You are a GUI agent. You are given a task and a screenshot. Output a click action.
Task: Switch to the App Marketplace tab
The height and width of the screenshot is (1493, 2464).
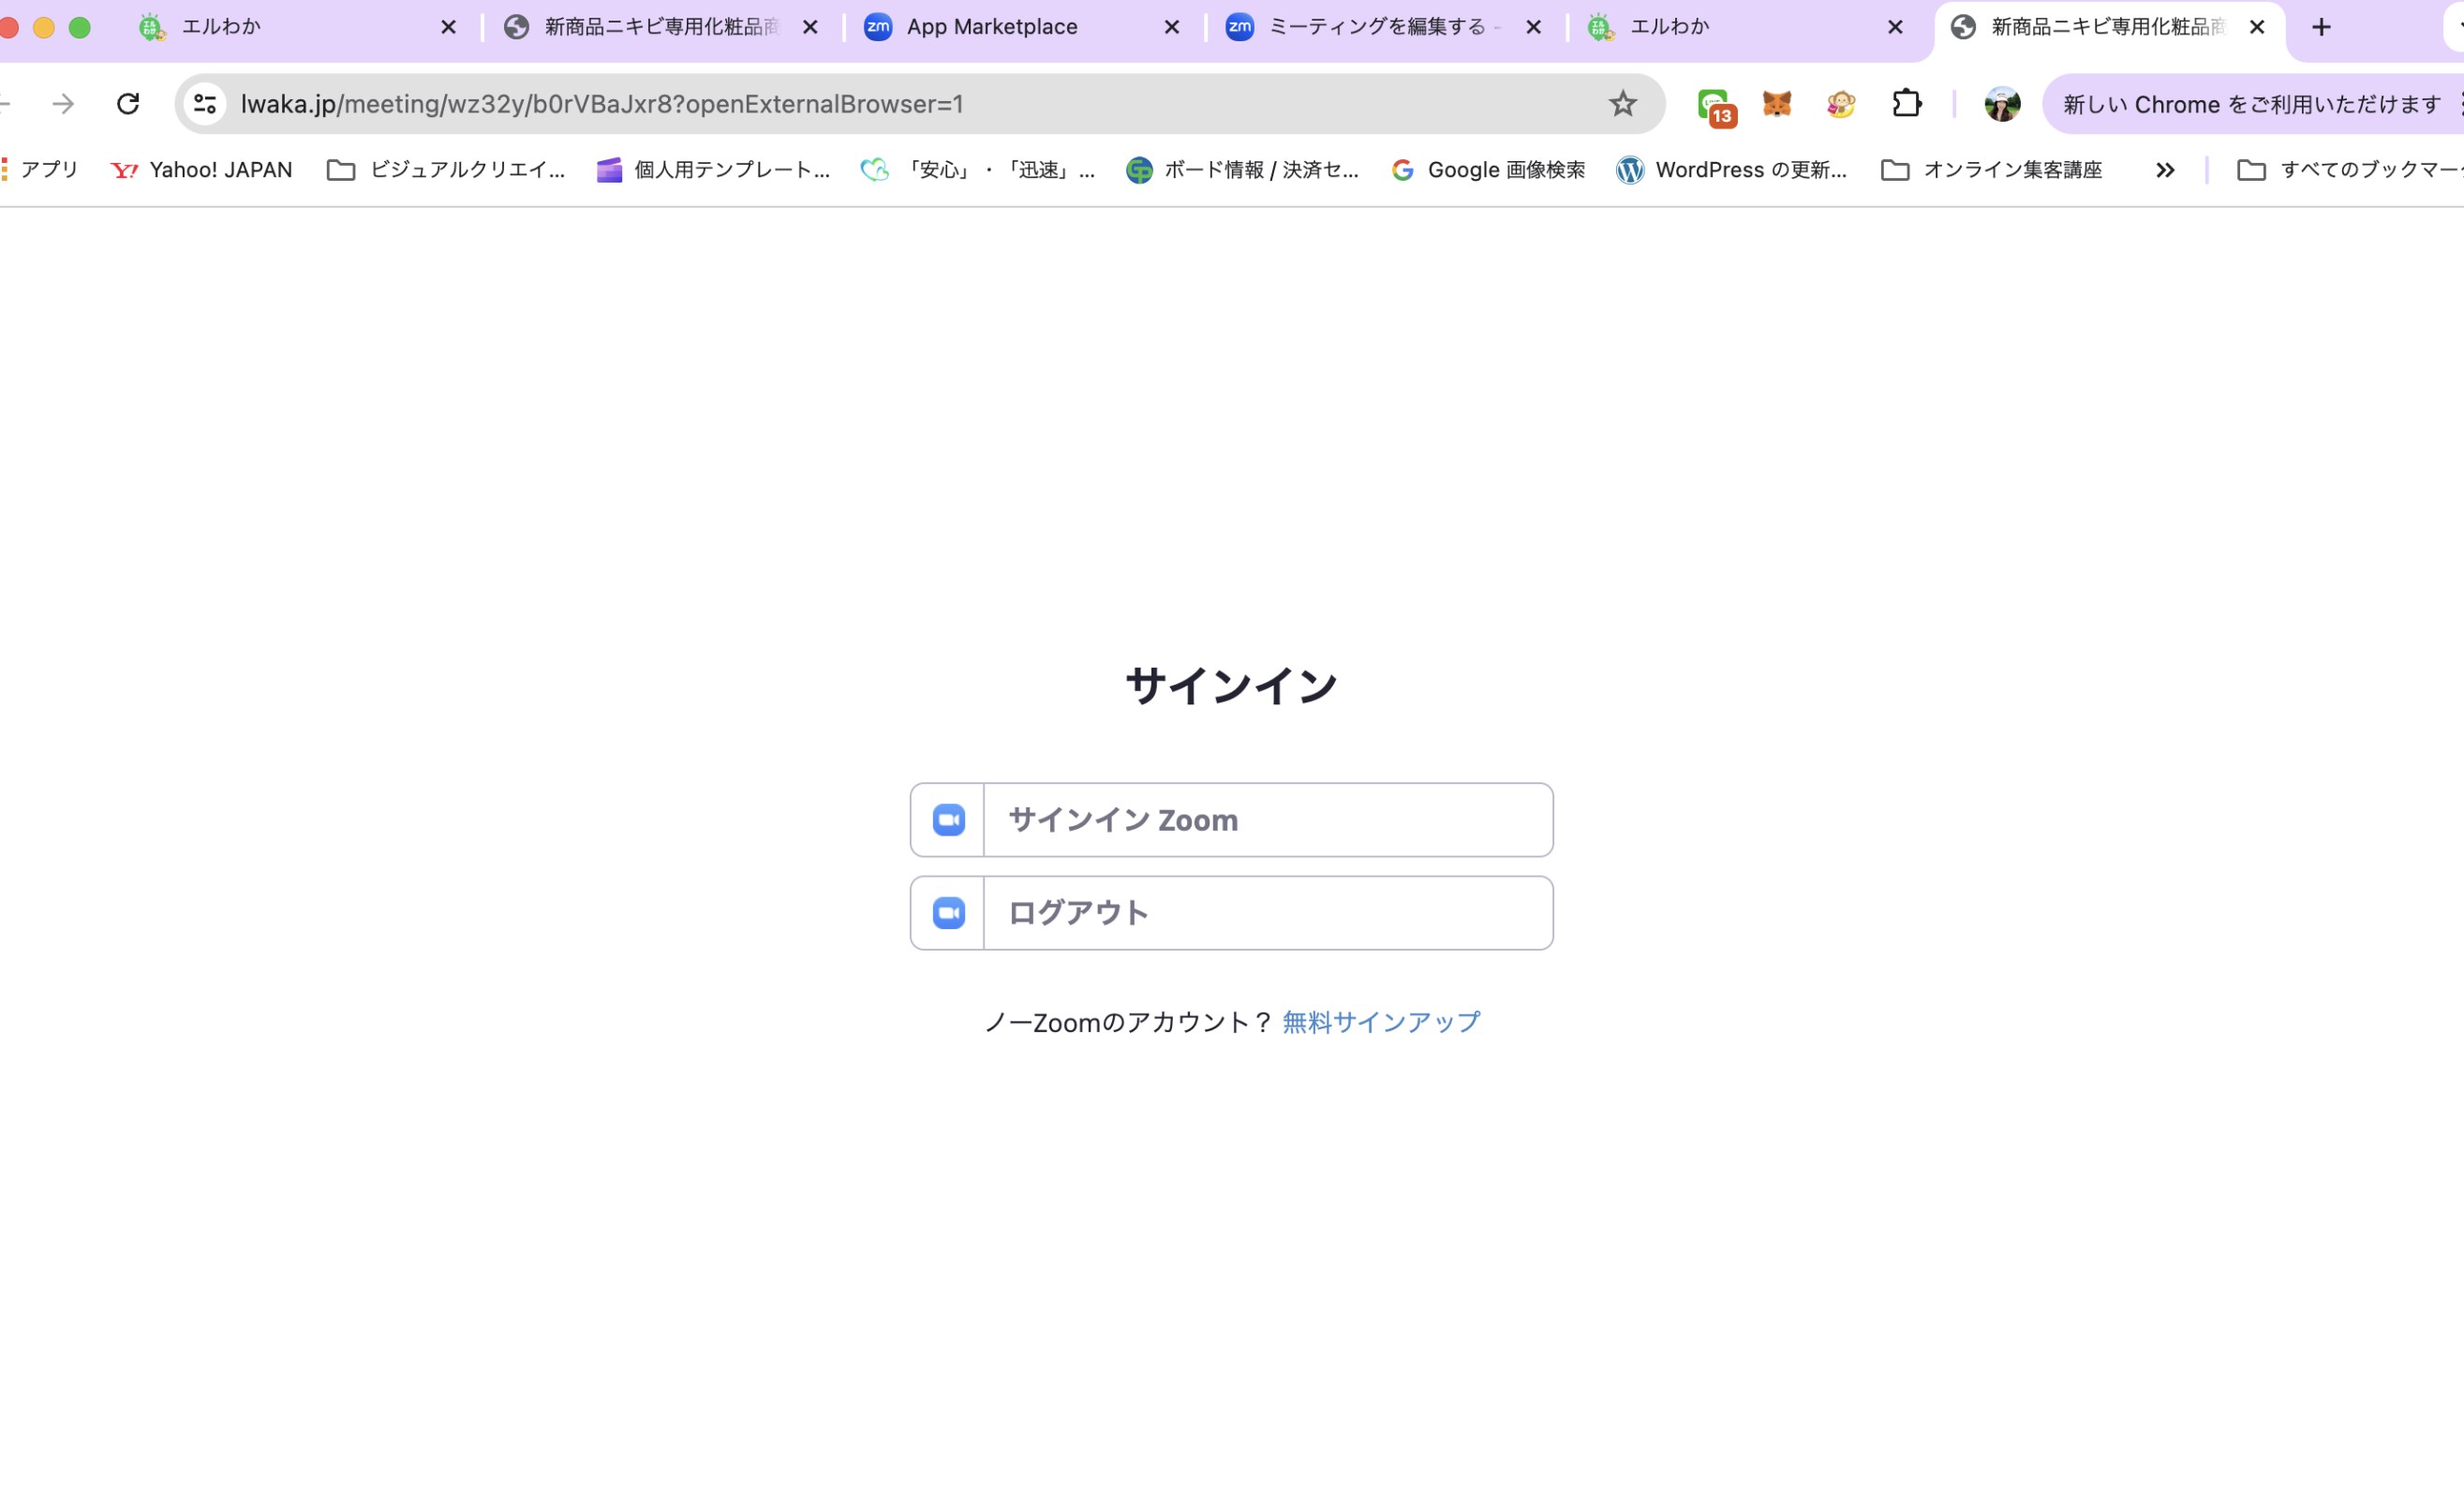[x=1023, y=27]
